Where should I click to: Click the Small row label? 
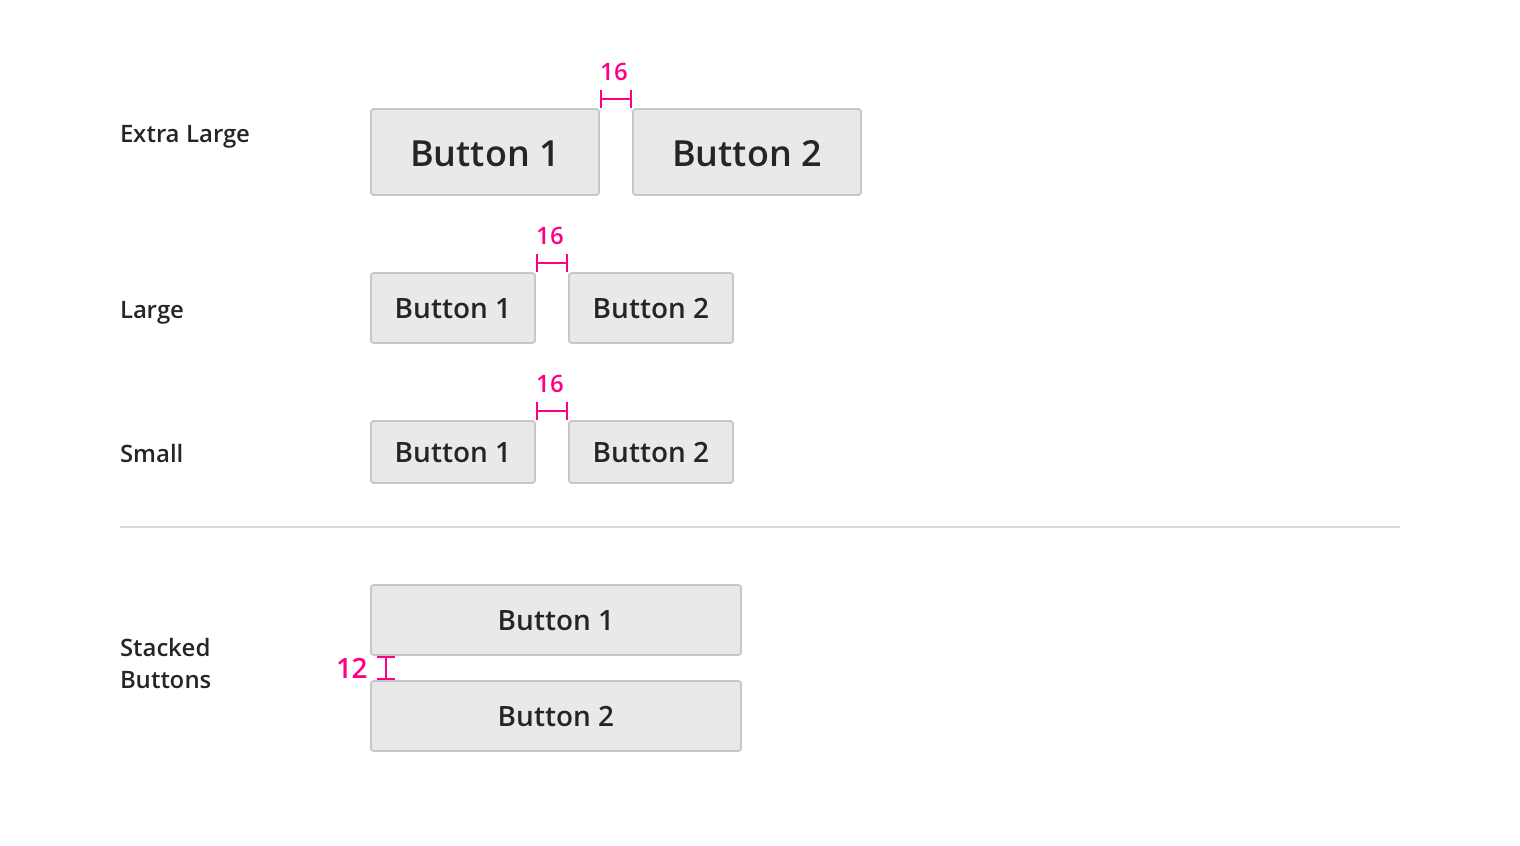point(152,454)
